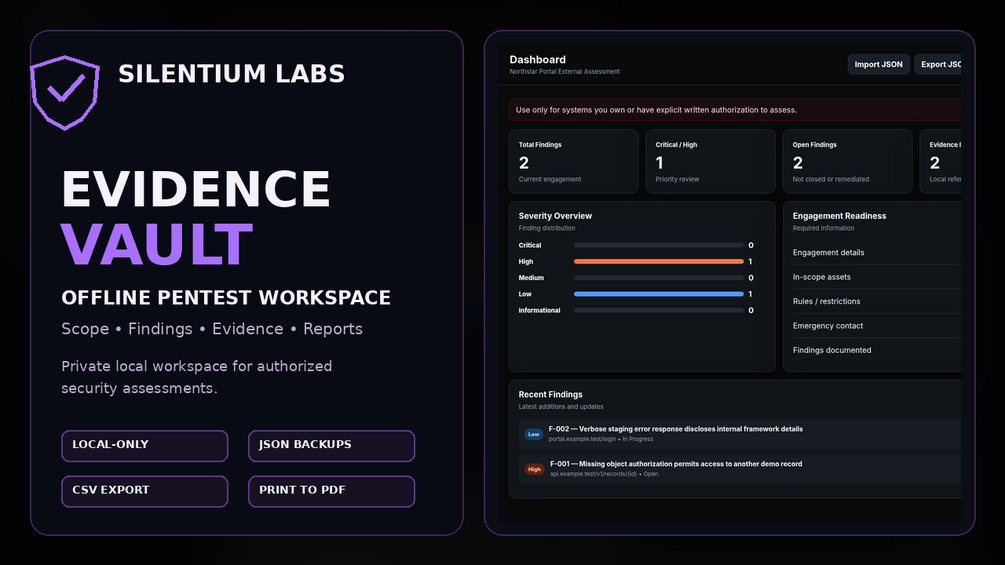Select the LOCAL-ONLY feature badge

click(x=145, y=446)
